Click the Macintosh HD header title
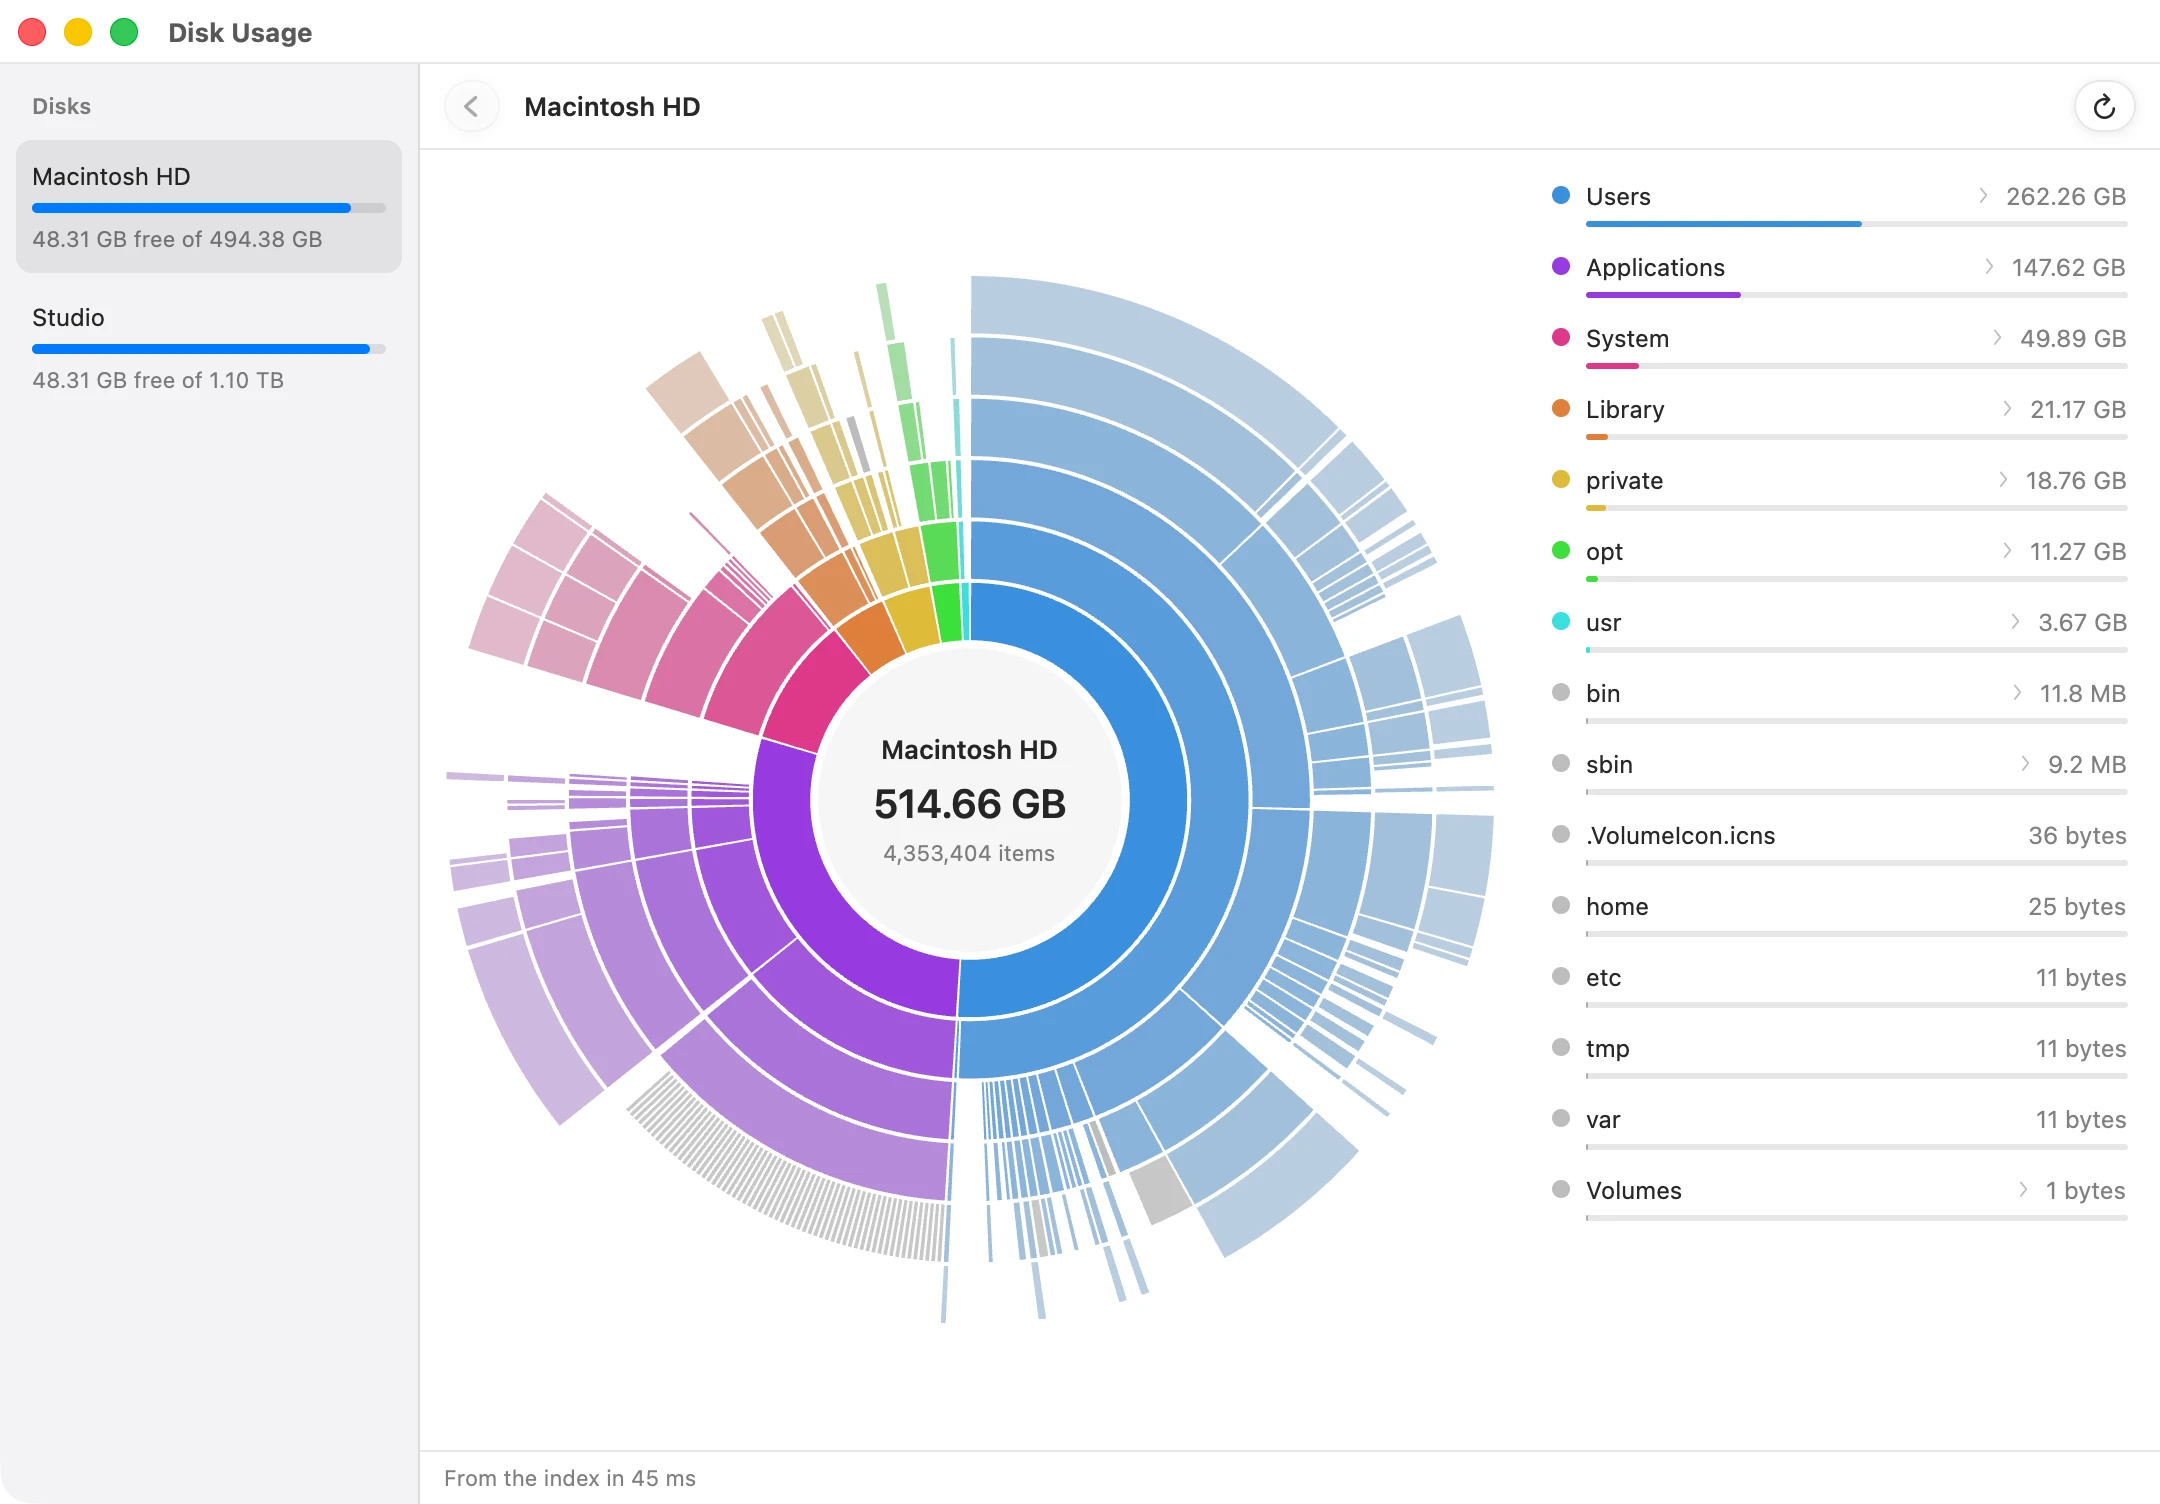This screenshot has height=1504, width=2160. [x=612, y=107]
